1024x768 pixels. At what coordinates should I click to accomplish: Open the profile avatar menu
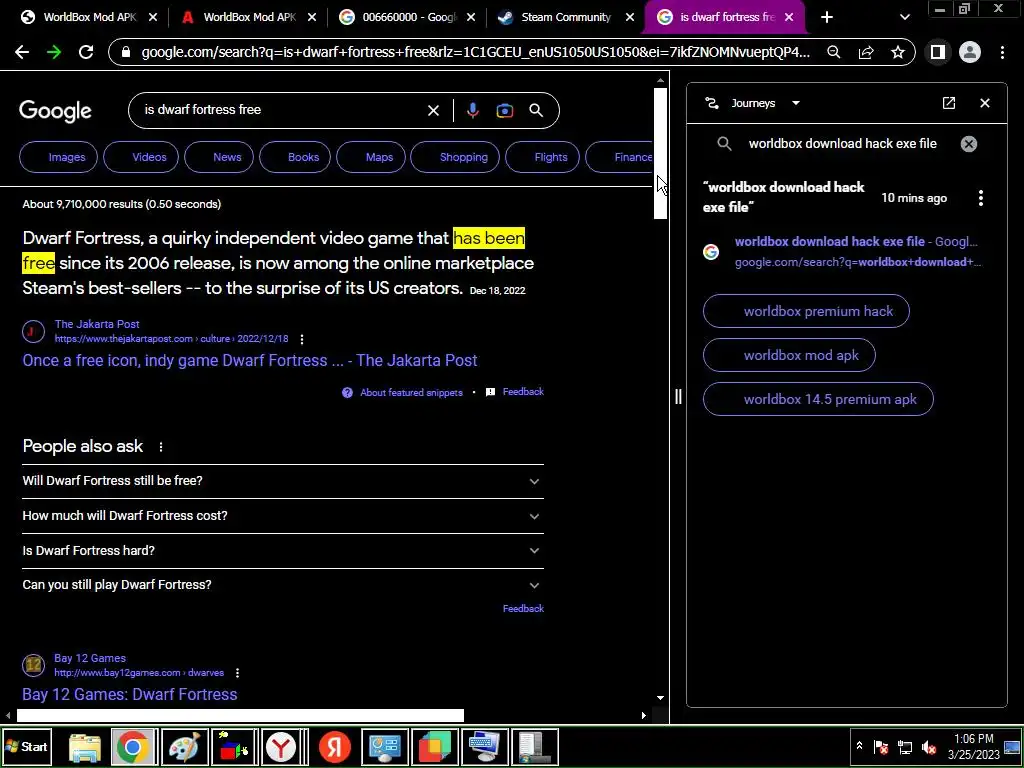coord(970,52)
